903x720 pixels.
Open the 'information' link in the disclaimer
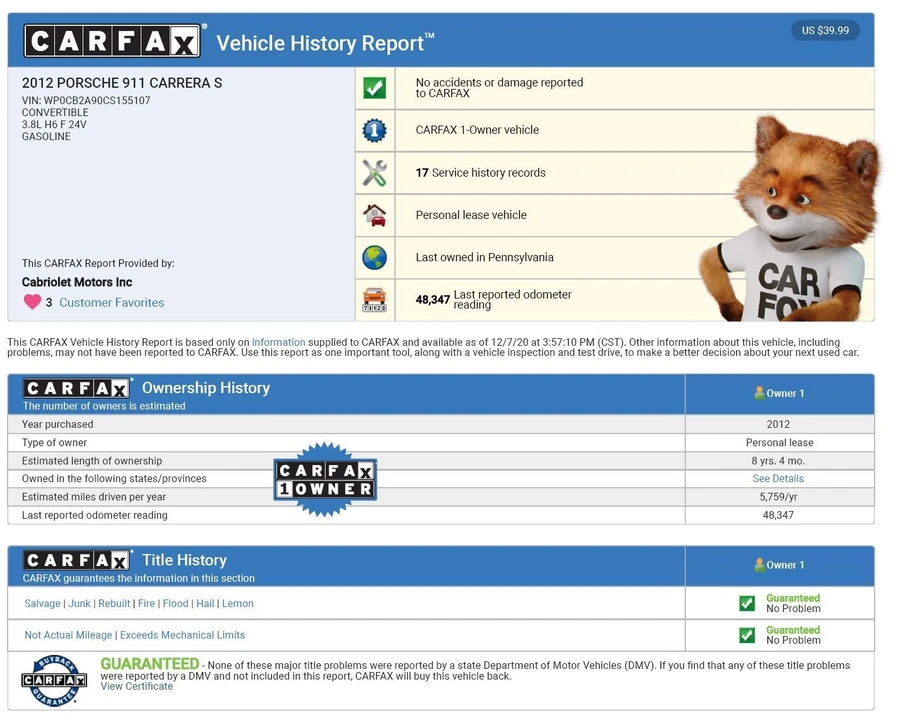click(x=278, y=342)
